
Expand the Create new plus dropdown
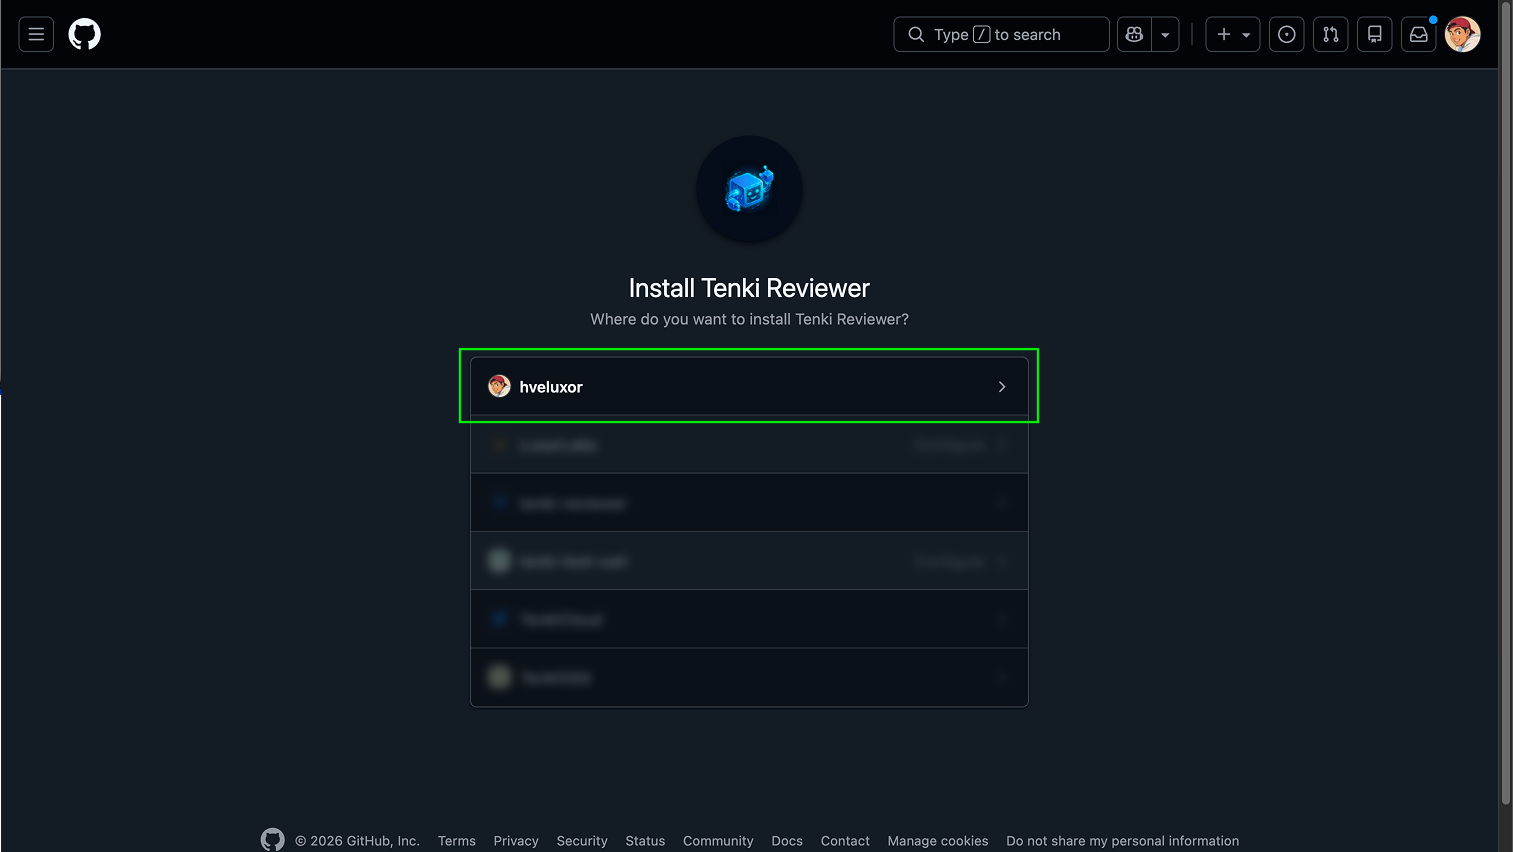1233,34
